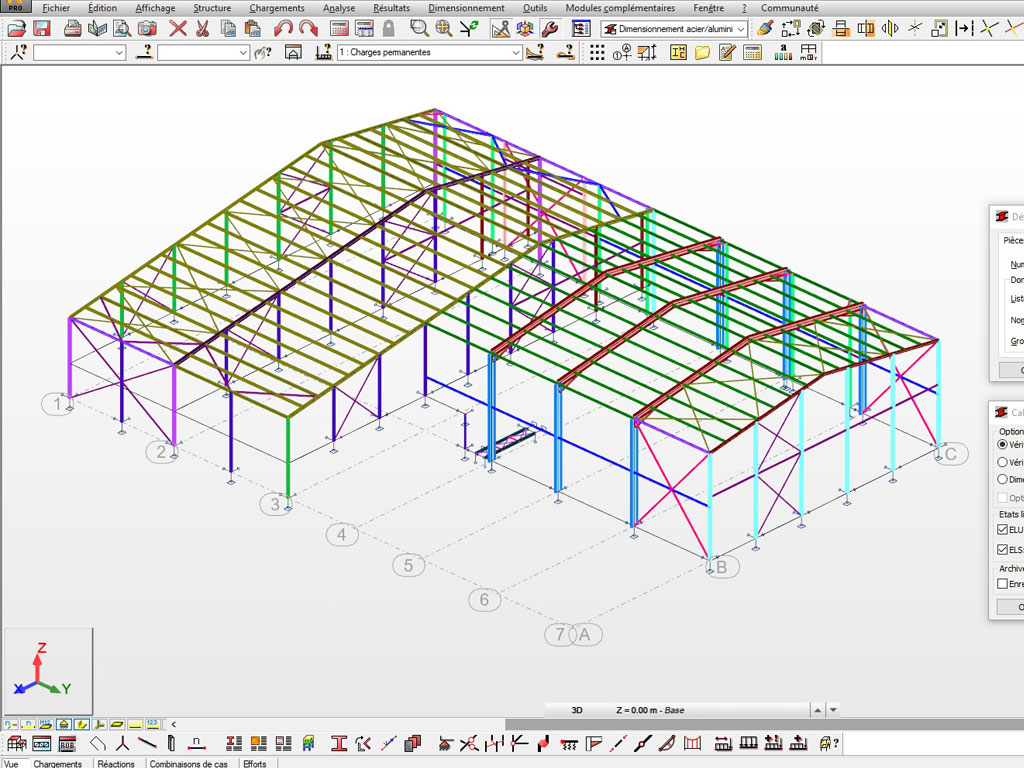This screenshot has height=768, width=1024.
Task: Click I-beam section icon in bottom toolbar
Action: click(x=338, y=743)
